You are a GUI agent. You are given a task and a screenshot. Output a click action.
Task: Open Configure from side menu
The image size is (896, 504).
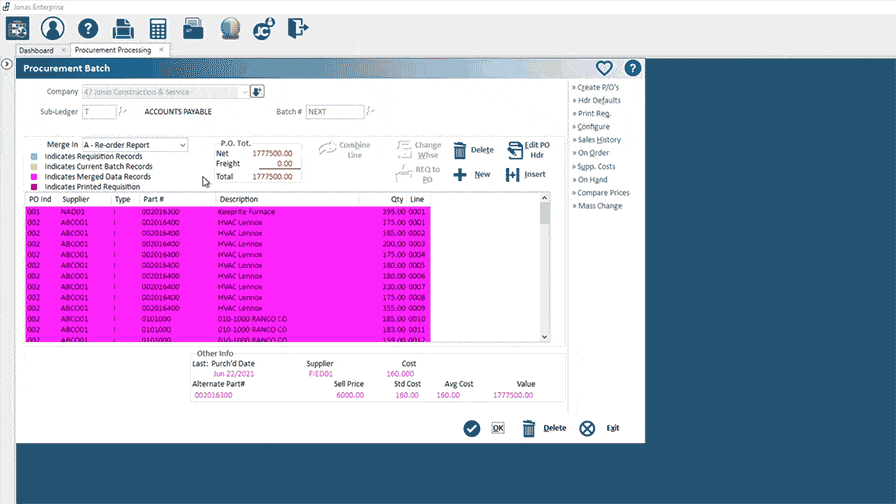[x=593, y=126]
